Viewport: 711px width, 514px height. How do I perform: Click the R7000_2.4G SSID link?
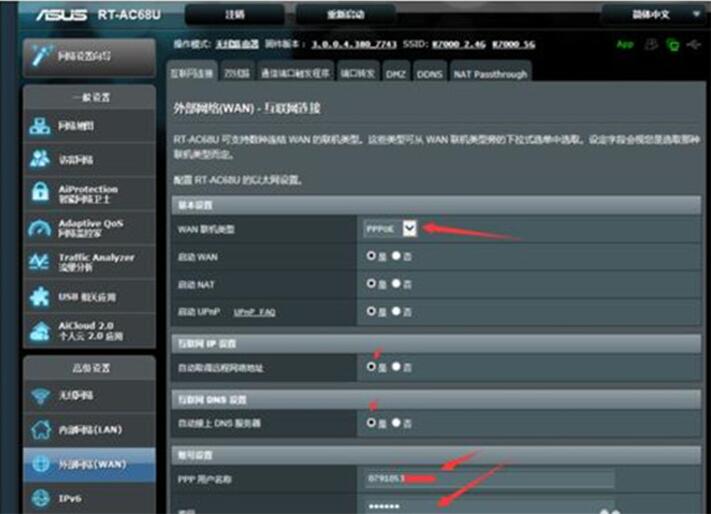(458, 44)
